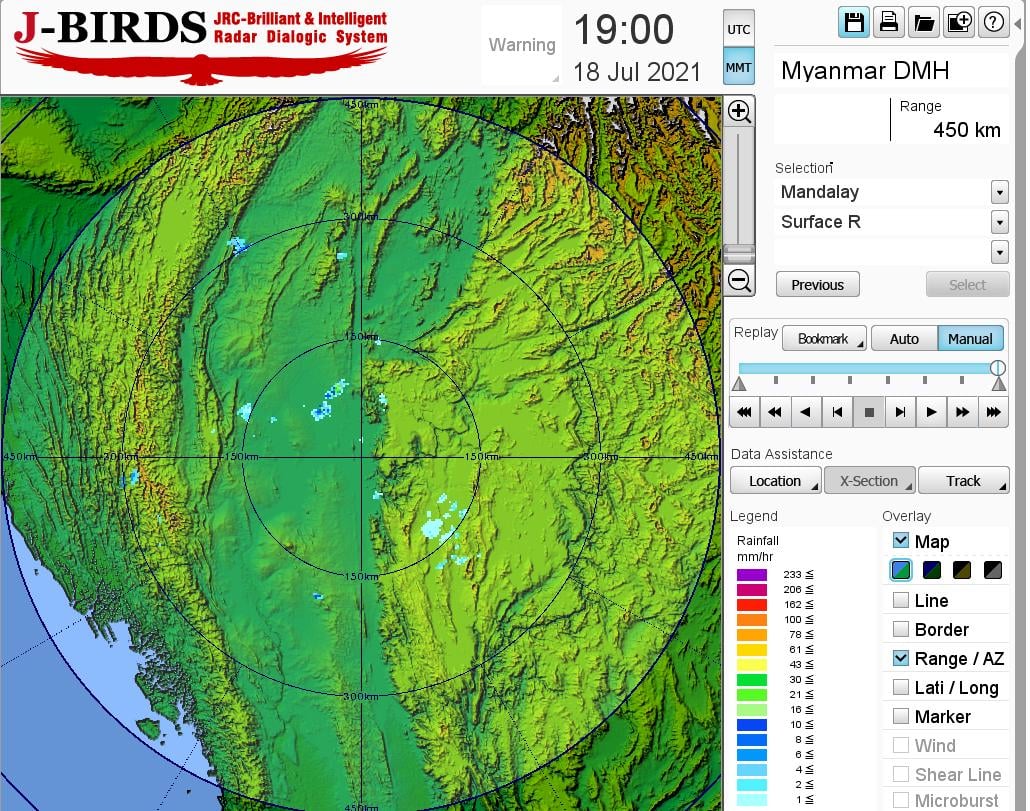This screenshot has height=811, width=1030.
Task: Zoom in with the magnifier plus icon
Action: click(739, 111)
